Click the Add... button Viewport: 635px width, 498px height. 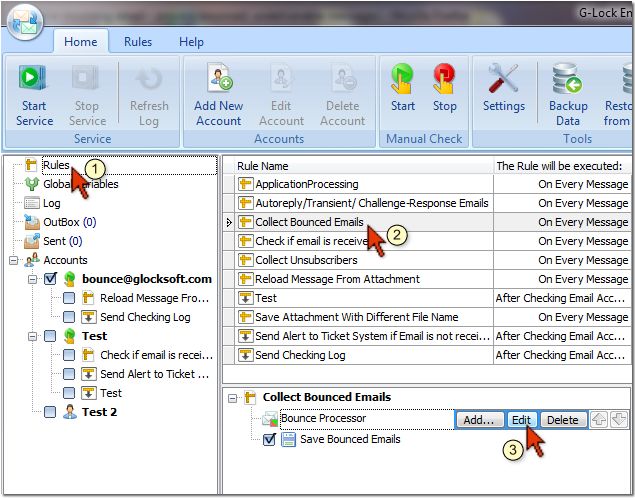pos(479,420)
